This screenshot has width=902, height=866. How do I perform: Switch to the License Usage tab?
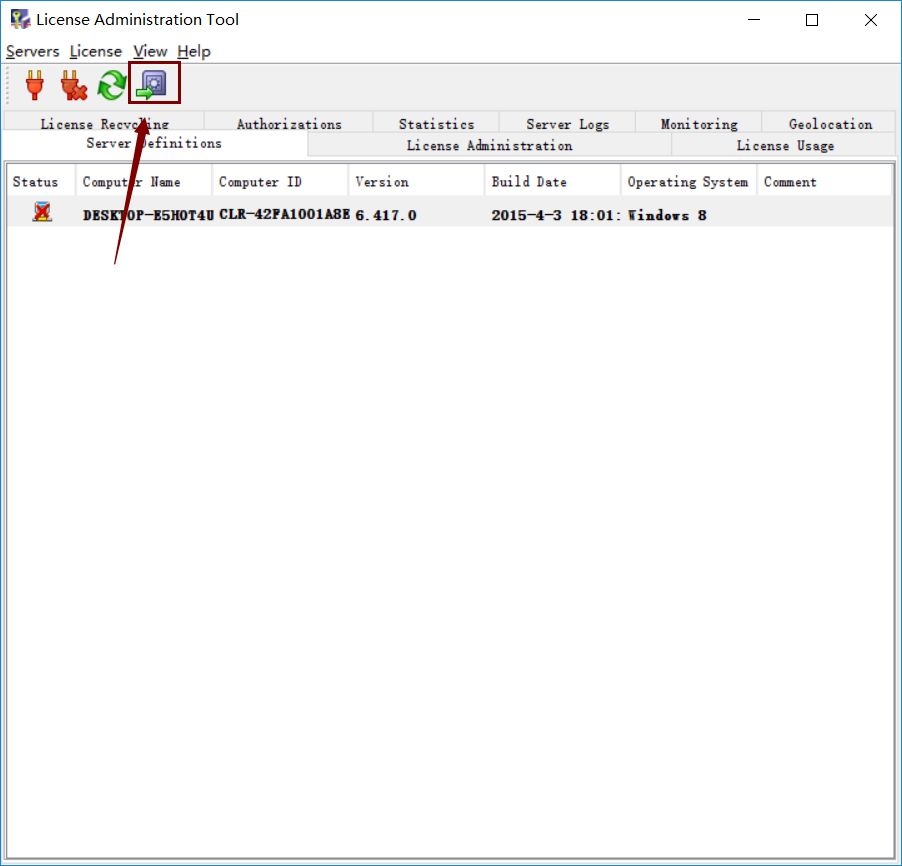click(785, 145)
